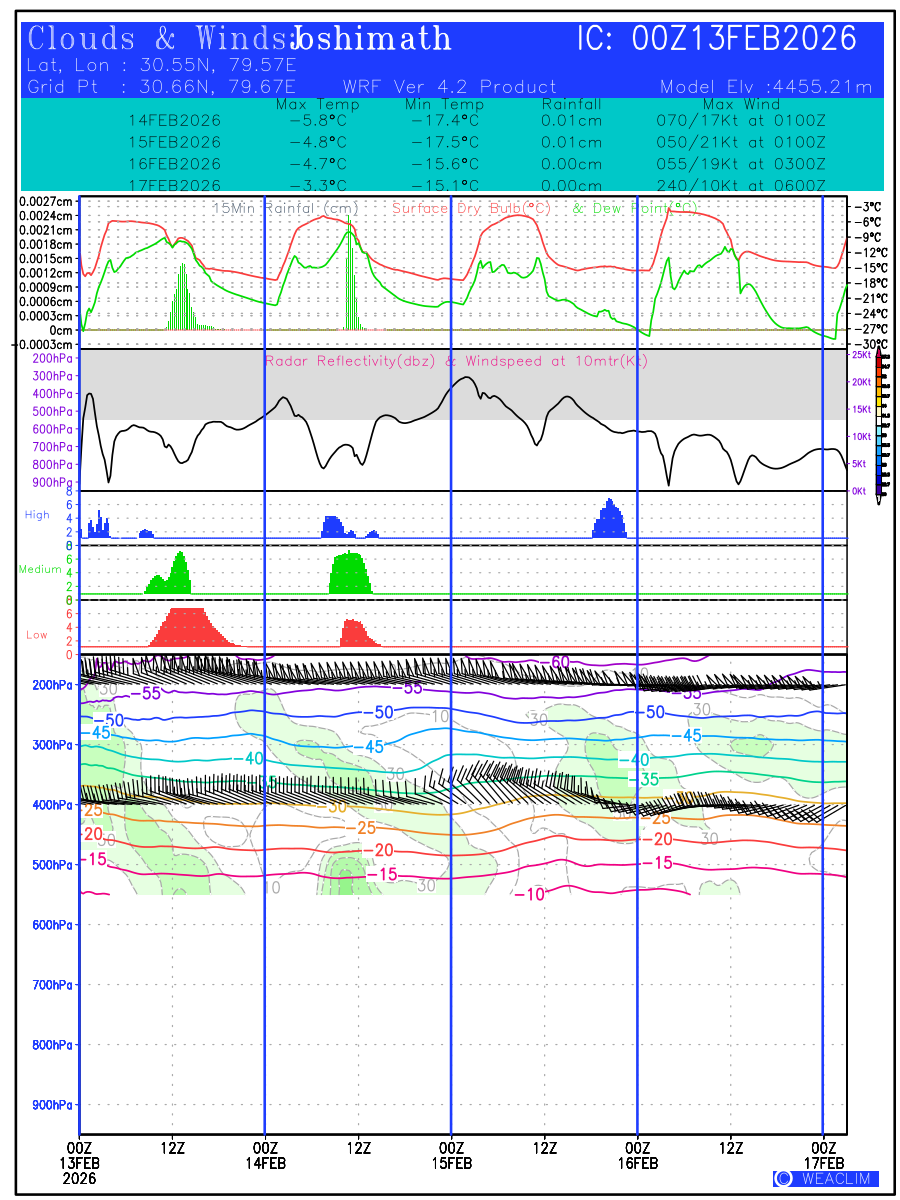Click the WEACLIM logo in the corner
Screen dimensions: 900x1200
click(x=825, y=1178)
